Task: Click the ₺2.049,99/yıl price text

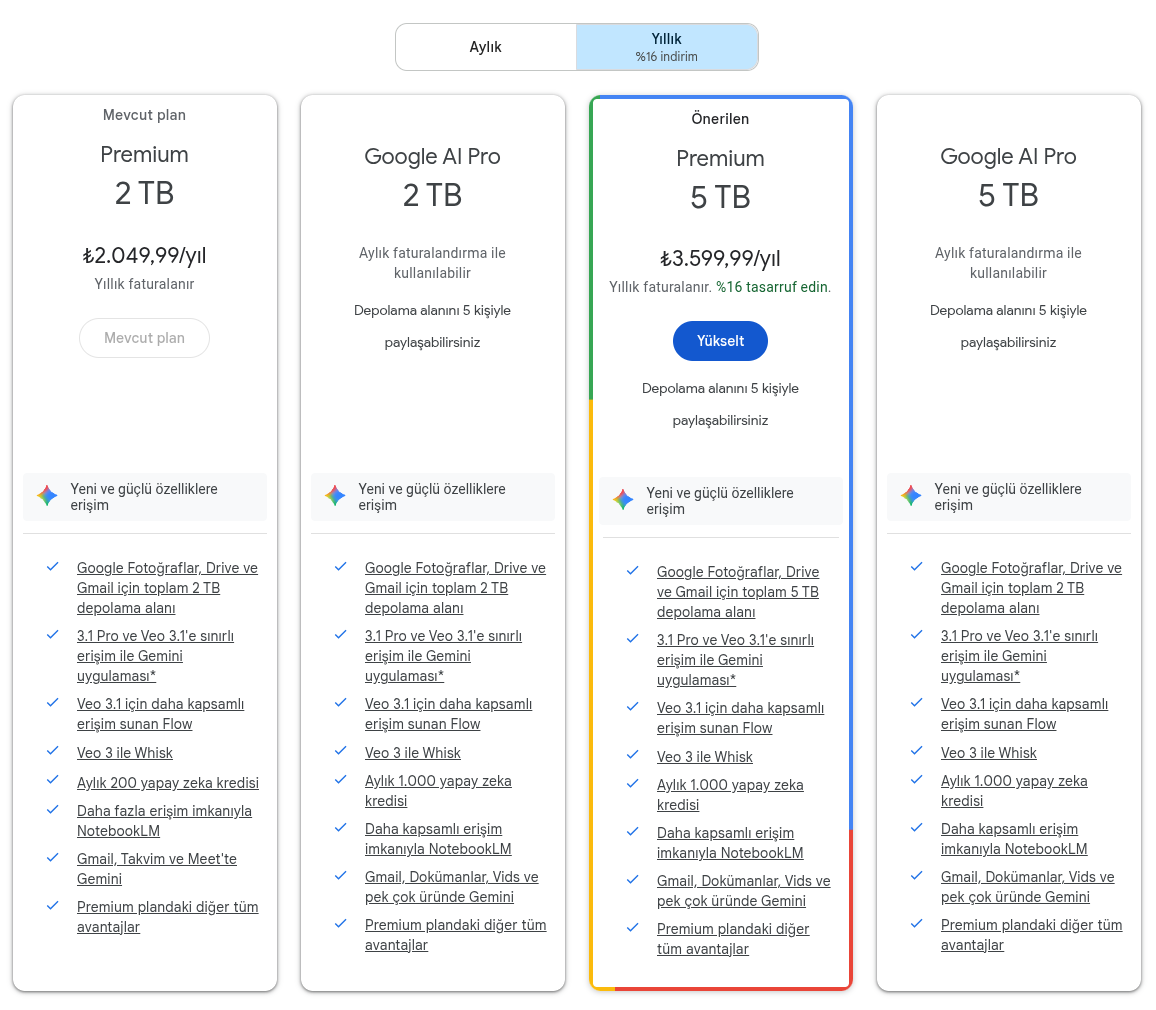Action: pos(144,255)
